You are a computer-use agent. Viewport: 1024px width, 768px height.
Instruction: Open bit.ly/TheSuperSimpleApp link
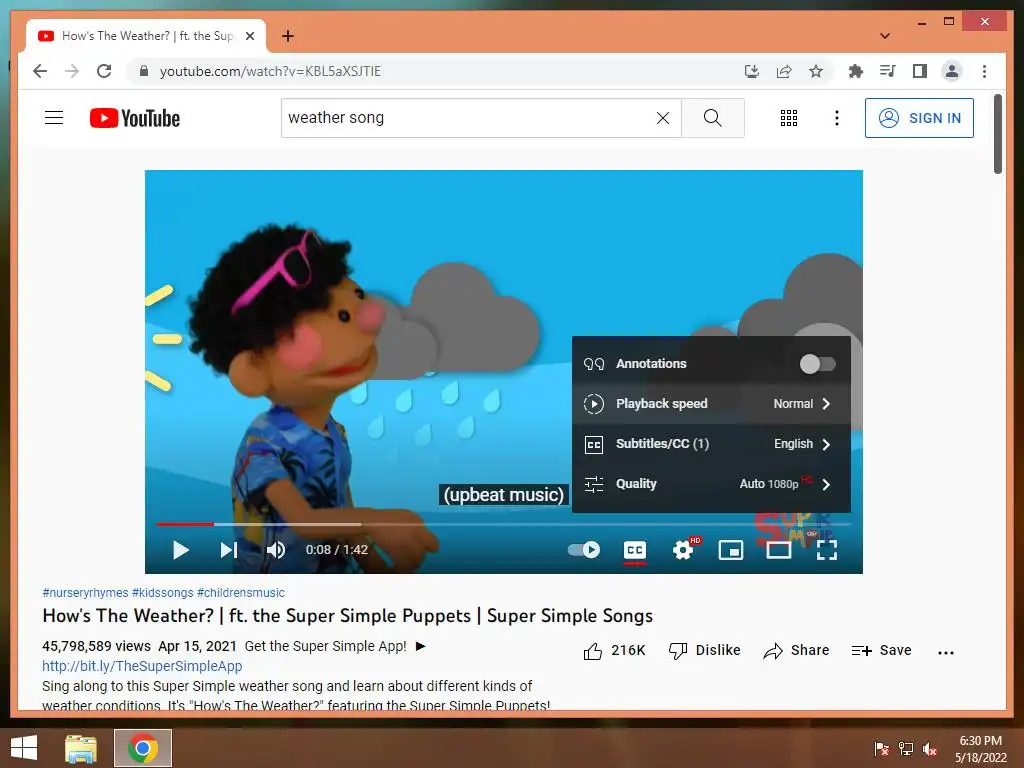[x=142, y=665]
